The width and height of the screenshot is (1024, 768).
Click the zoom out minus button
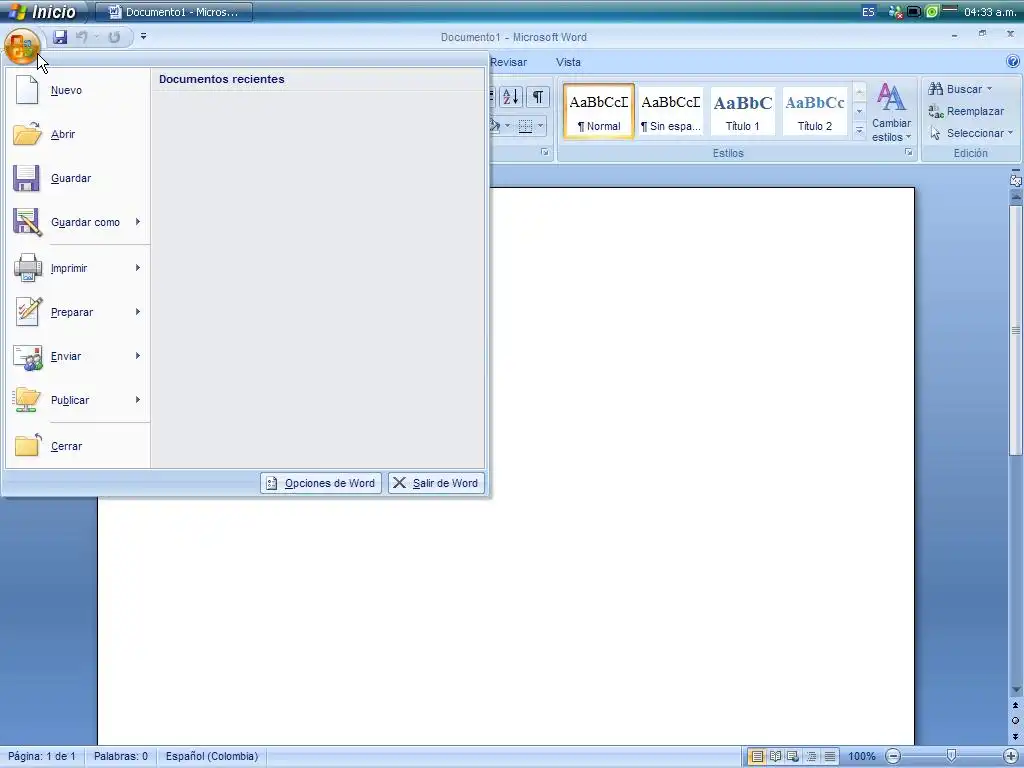pos(893,756)
